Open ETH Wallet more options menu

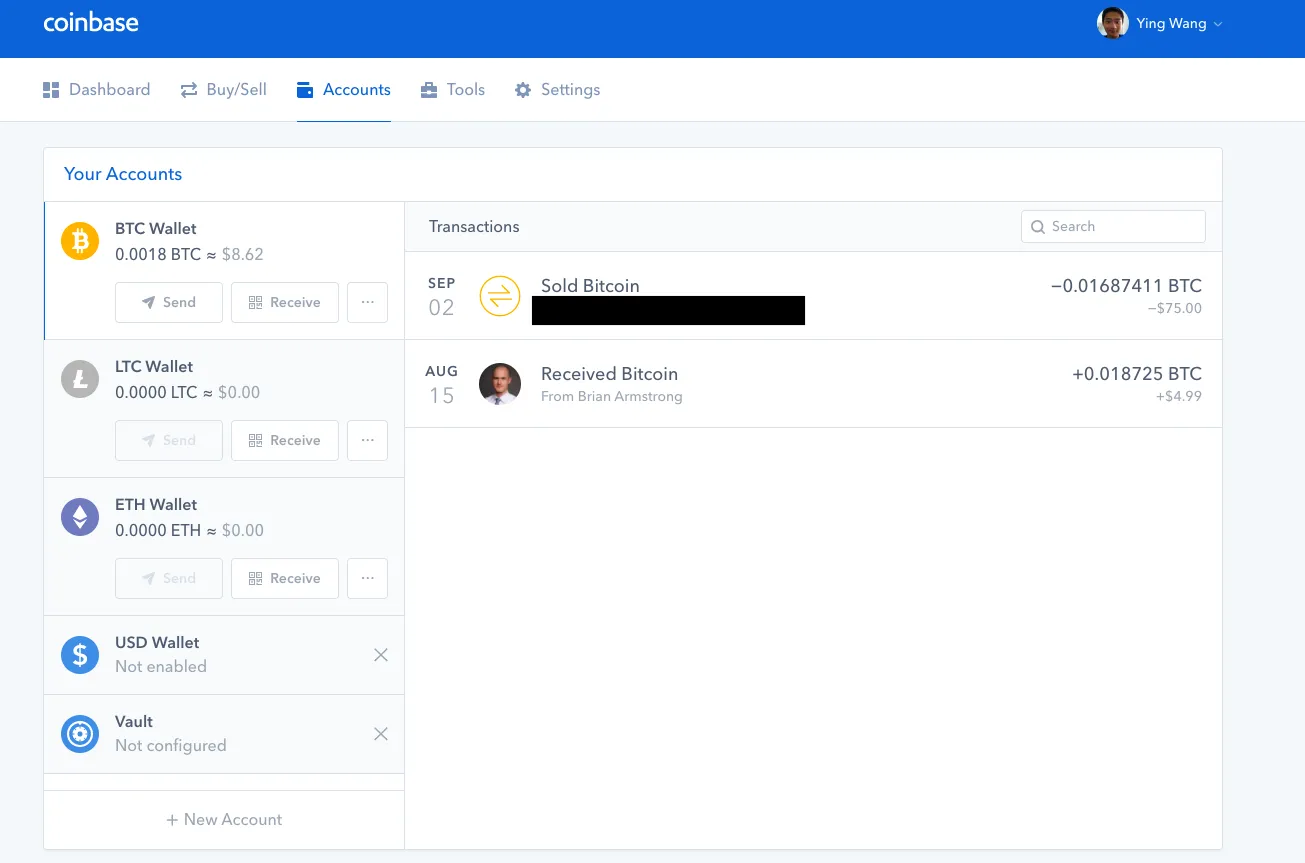367,578
